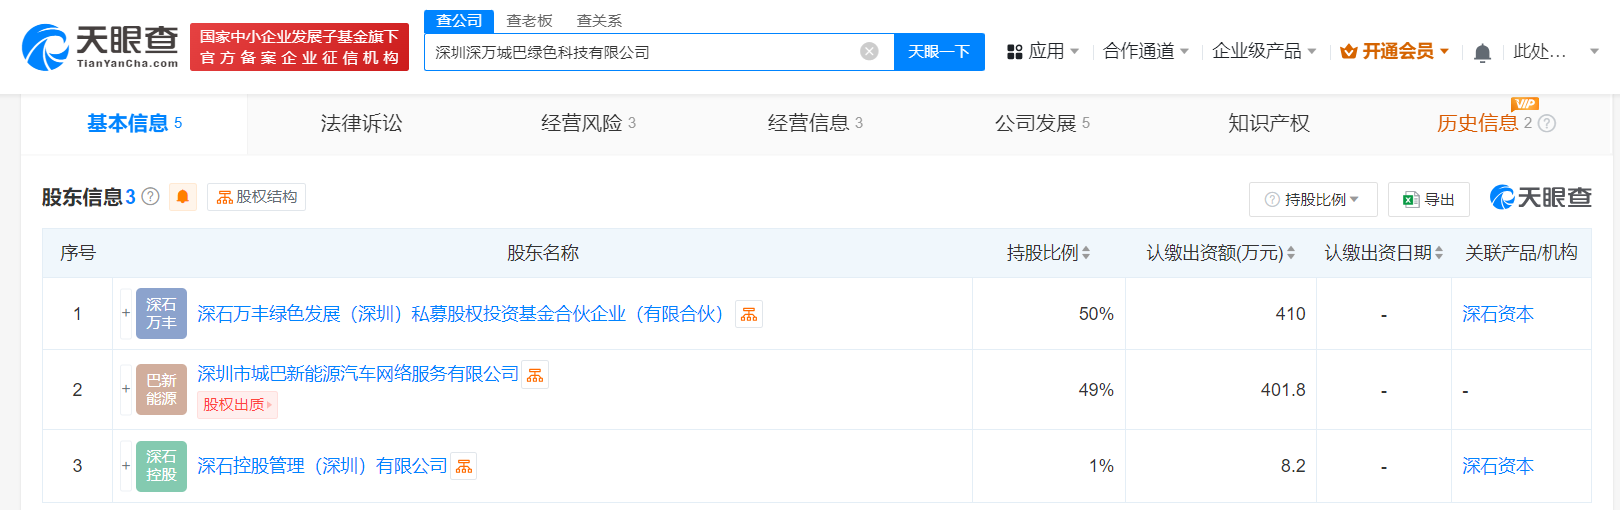Select the 历史信息 VIP tab

pos(1484,123)
